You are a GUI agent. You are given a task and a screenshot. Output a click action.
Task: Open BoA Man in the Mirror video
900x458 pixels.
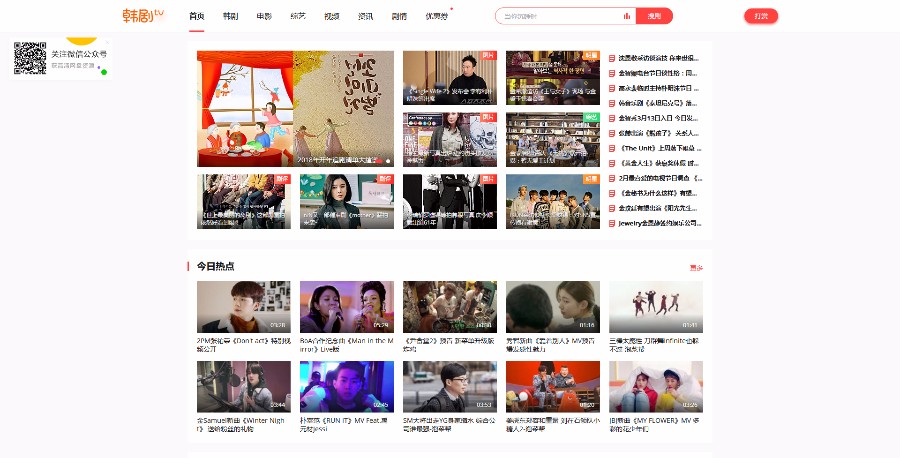346,306
